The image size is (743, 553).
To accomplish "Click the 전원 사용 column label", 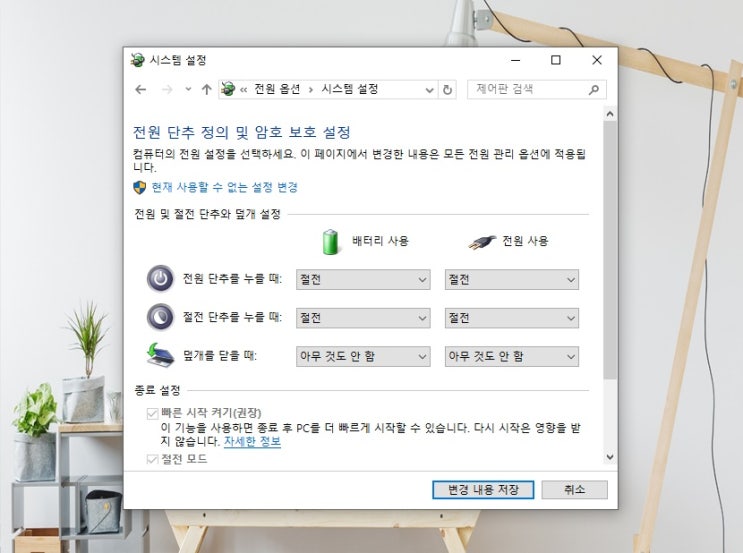I will [x=525, y=241].
